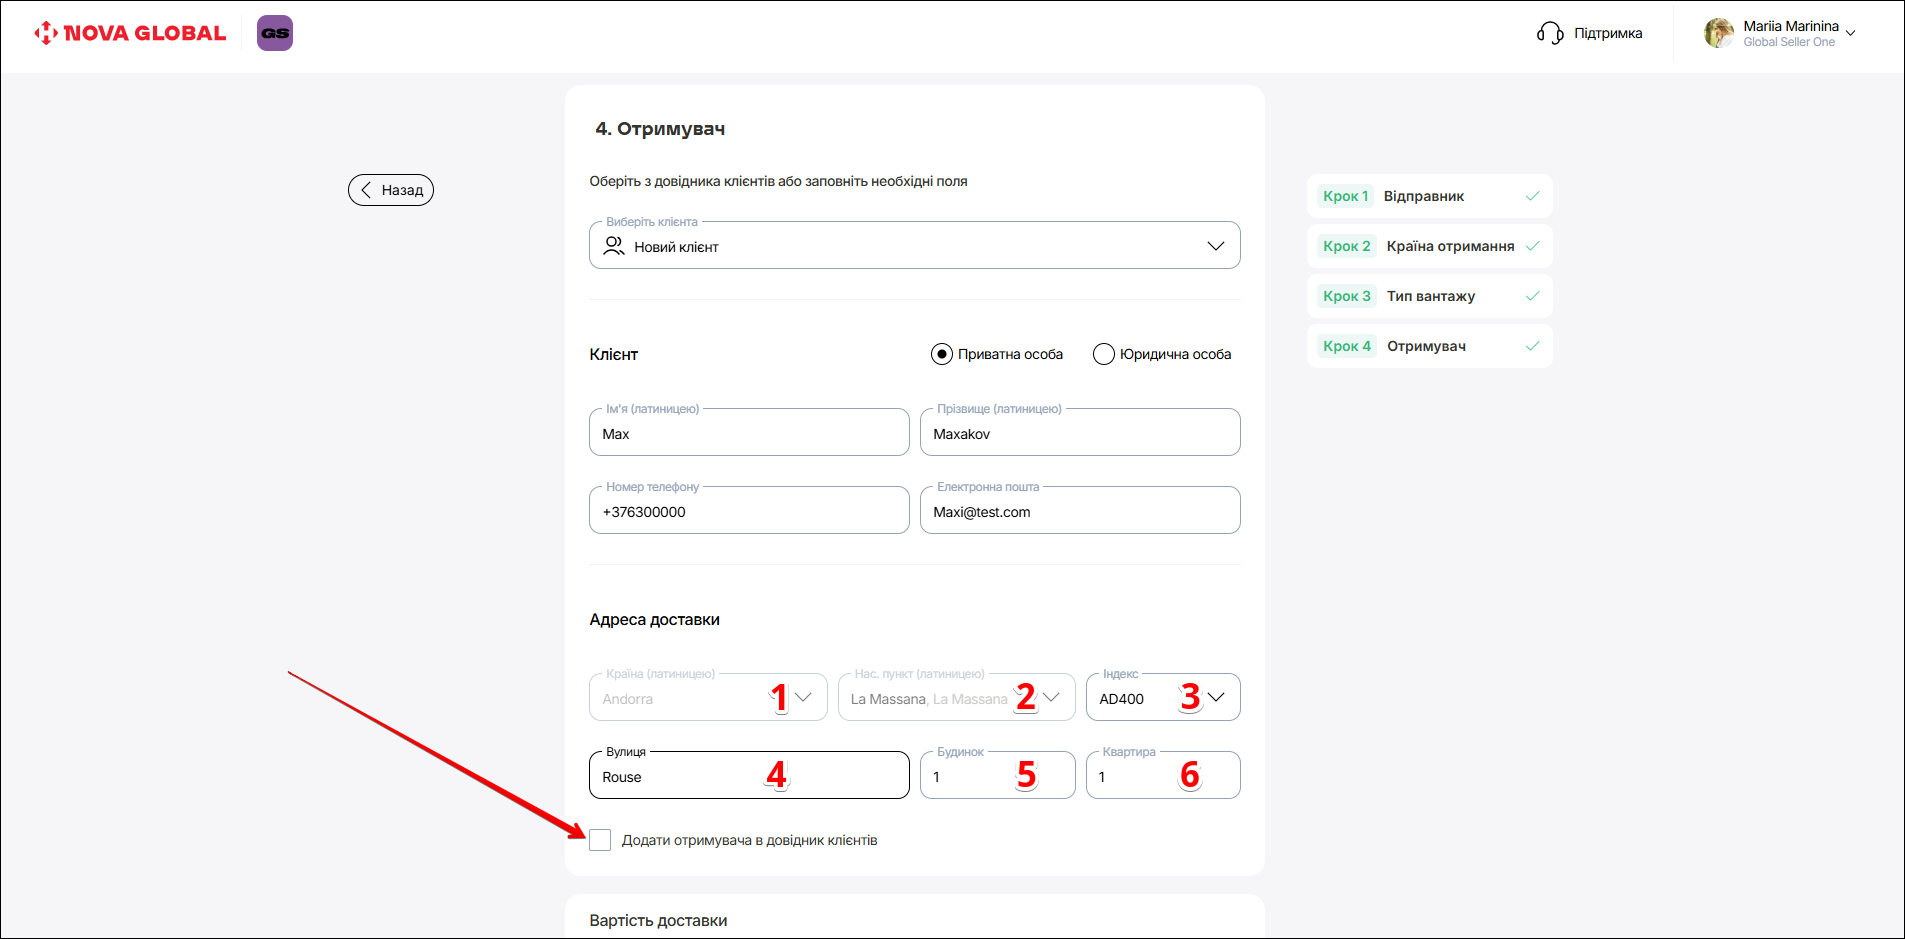1905x939 pixels.
Task: Open the Підтримка support link
Action: point(1607,33)
